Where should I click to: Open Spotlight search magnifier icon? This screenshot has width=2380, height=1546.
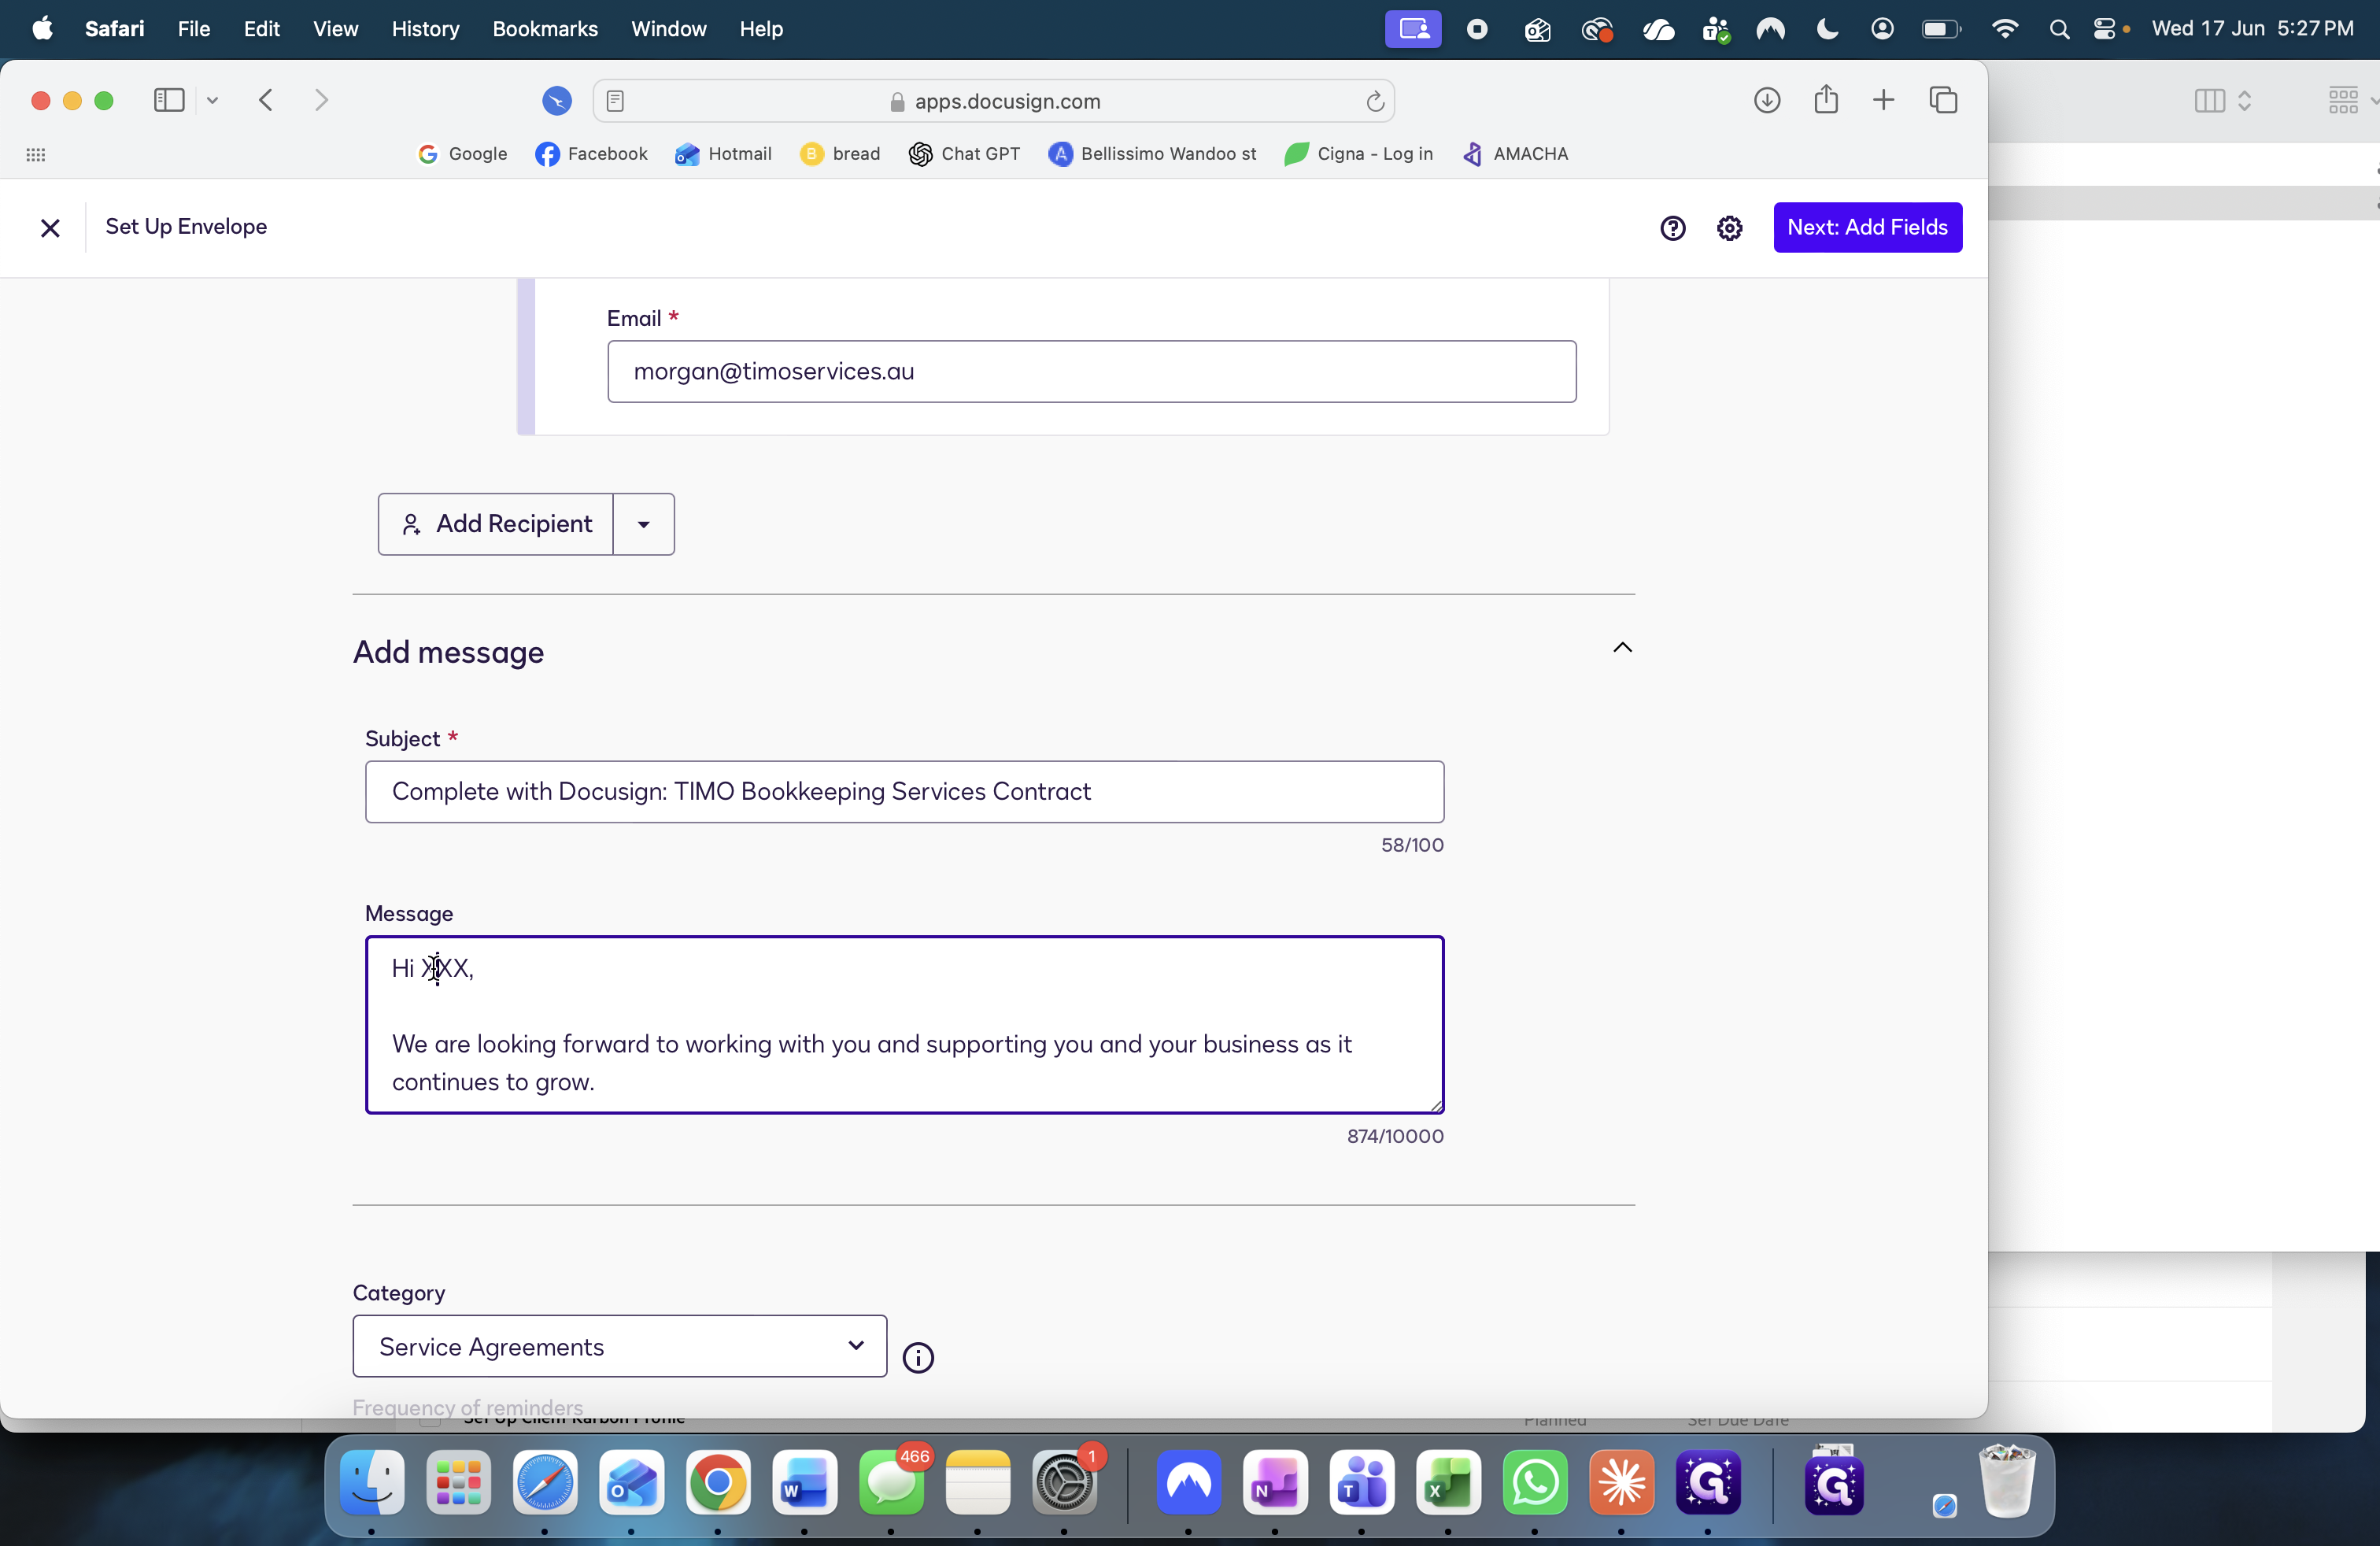(x=2058, y=29)
